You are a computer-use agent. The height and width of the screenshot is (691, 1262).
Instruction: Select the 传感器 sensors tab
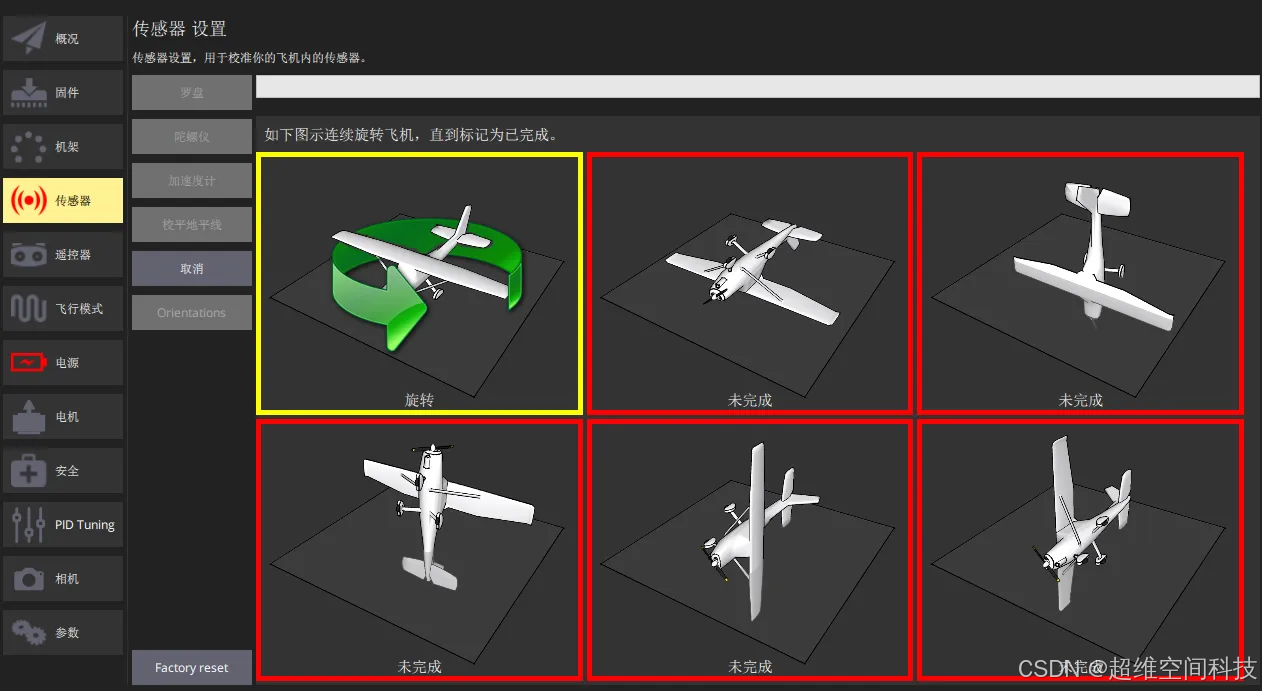pos(63,200)
